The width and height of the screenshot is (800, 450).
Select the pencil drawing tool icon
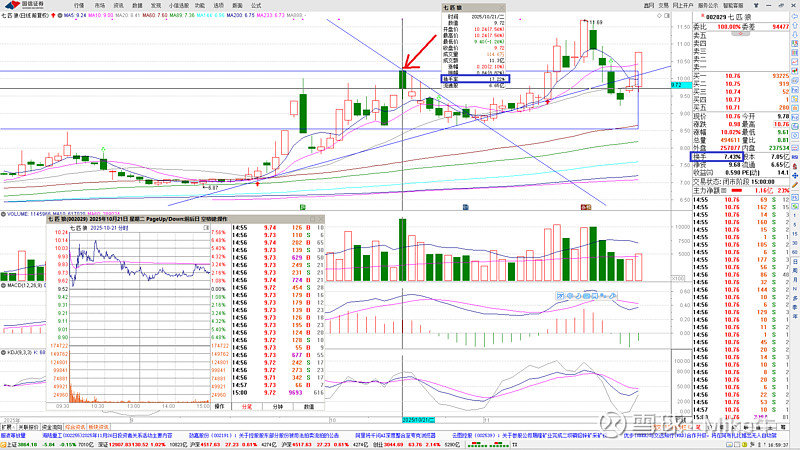point(795,185)
